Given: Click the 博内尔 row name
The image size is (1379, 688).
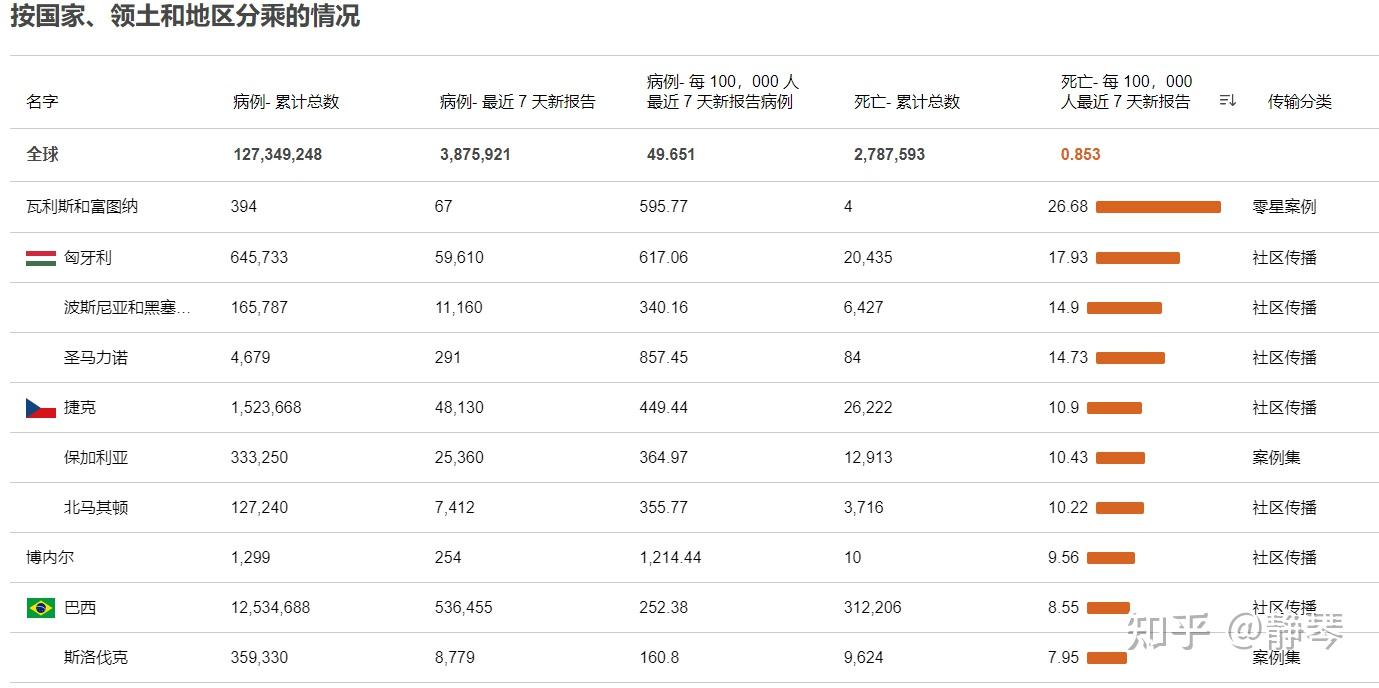Looking at the screenshot, I should (50, 558).
